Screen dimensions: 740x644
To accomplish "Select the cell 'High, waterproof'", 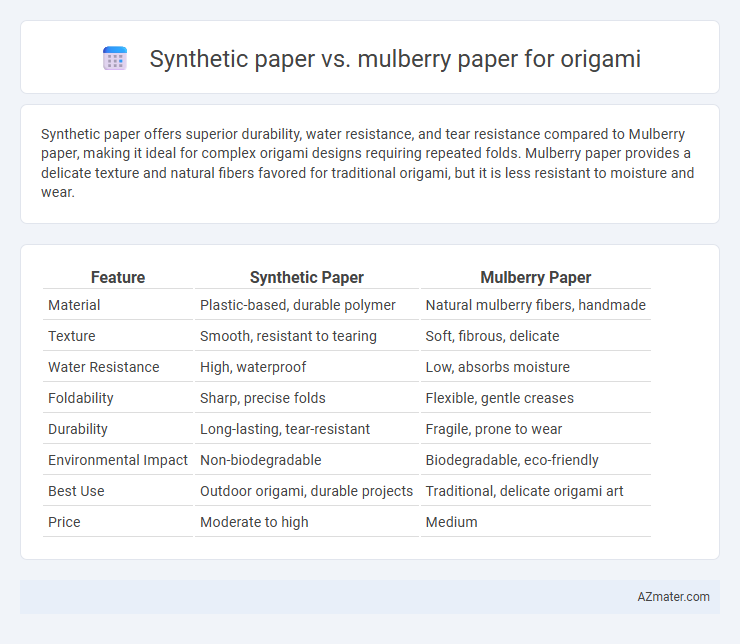I will pyautogui.click(x=253, y=367).
